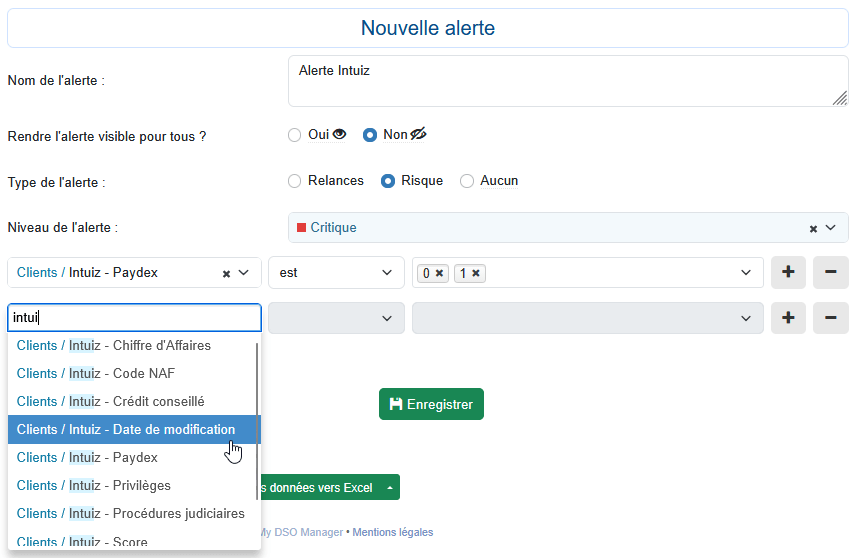
Task: Select Clients / Intuiz - Score option
Action: click(134, 540)
